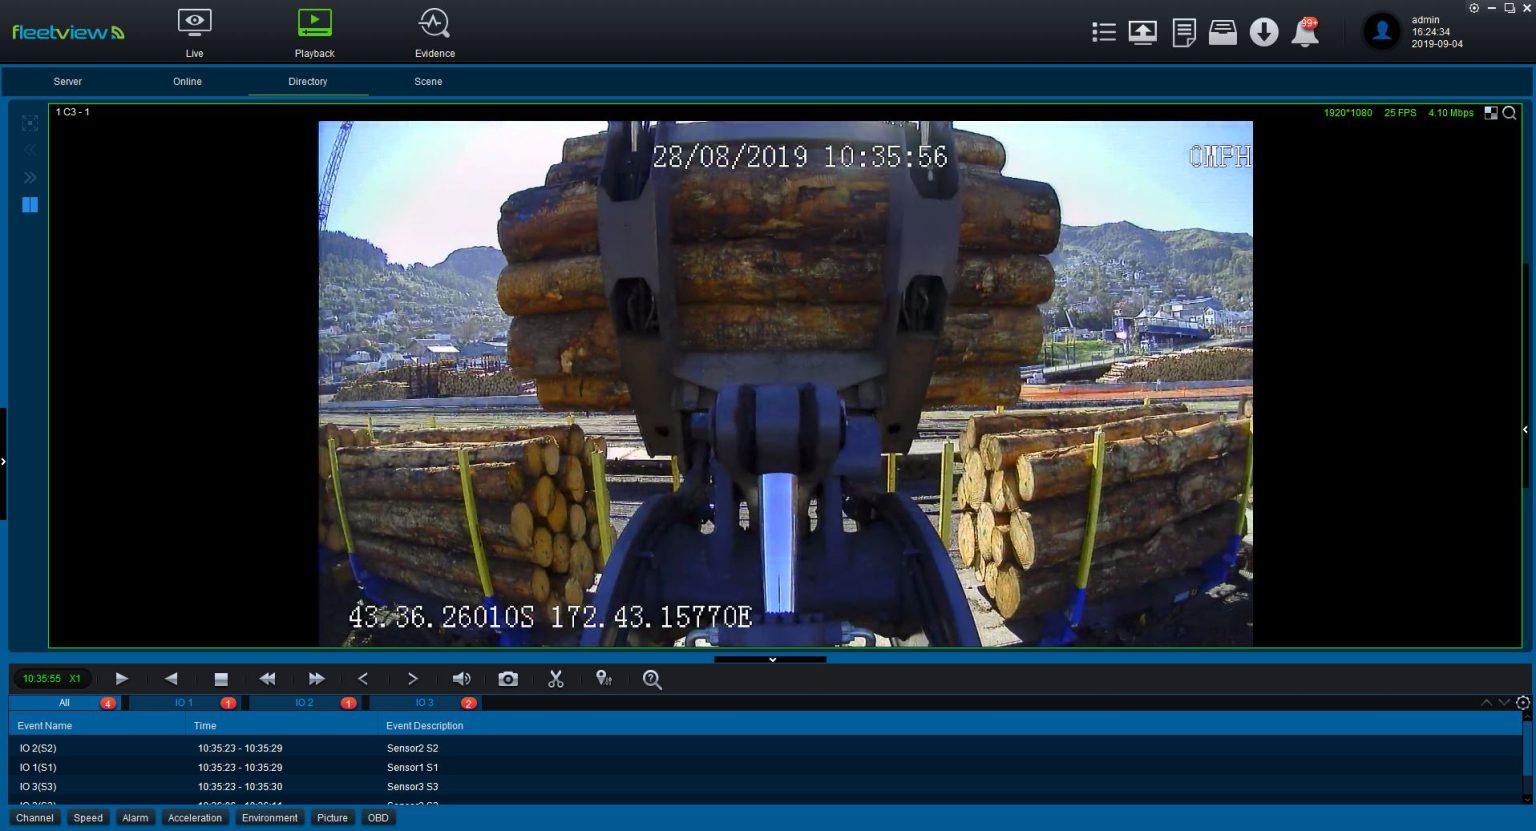1536x831 pixels.
Task: Select the Evidence module icon
Action: (434, 30)
